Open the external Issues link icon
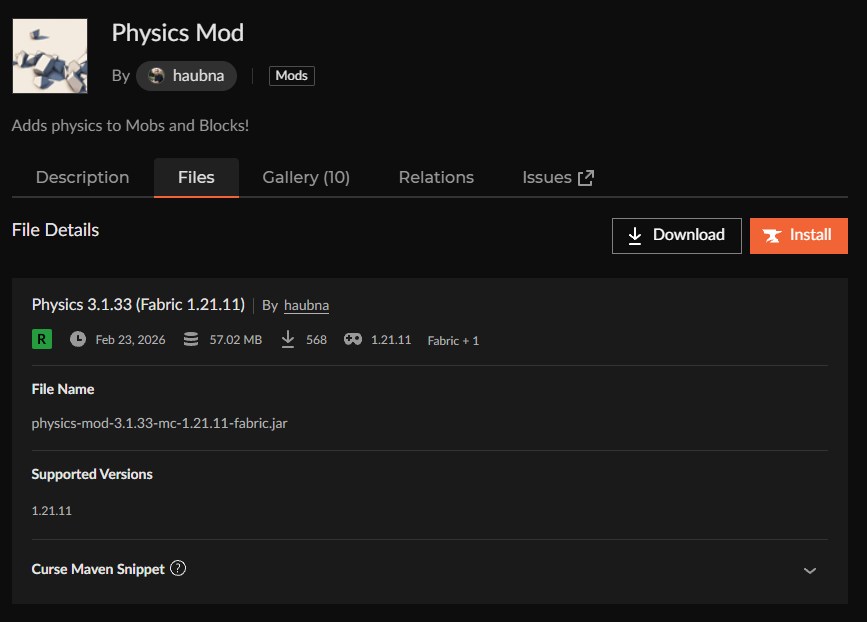Image resolution: width=867 pixels, height=622 pixels. [586, 178]
